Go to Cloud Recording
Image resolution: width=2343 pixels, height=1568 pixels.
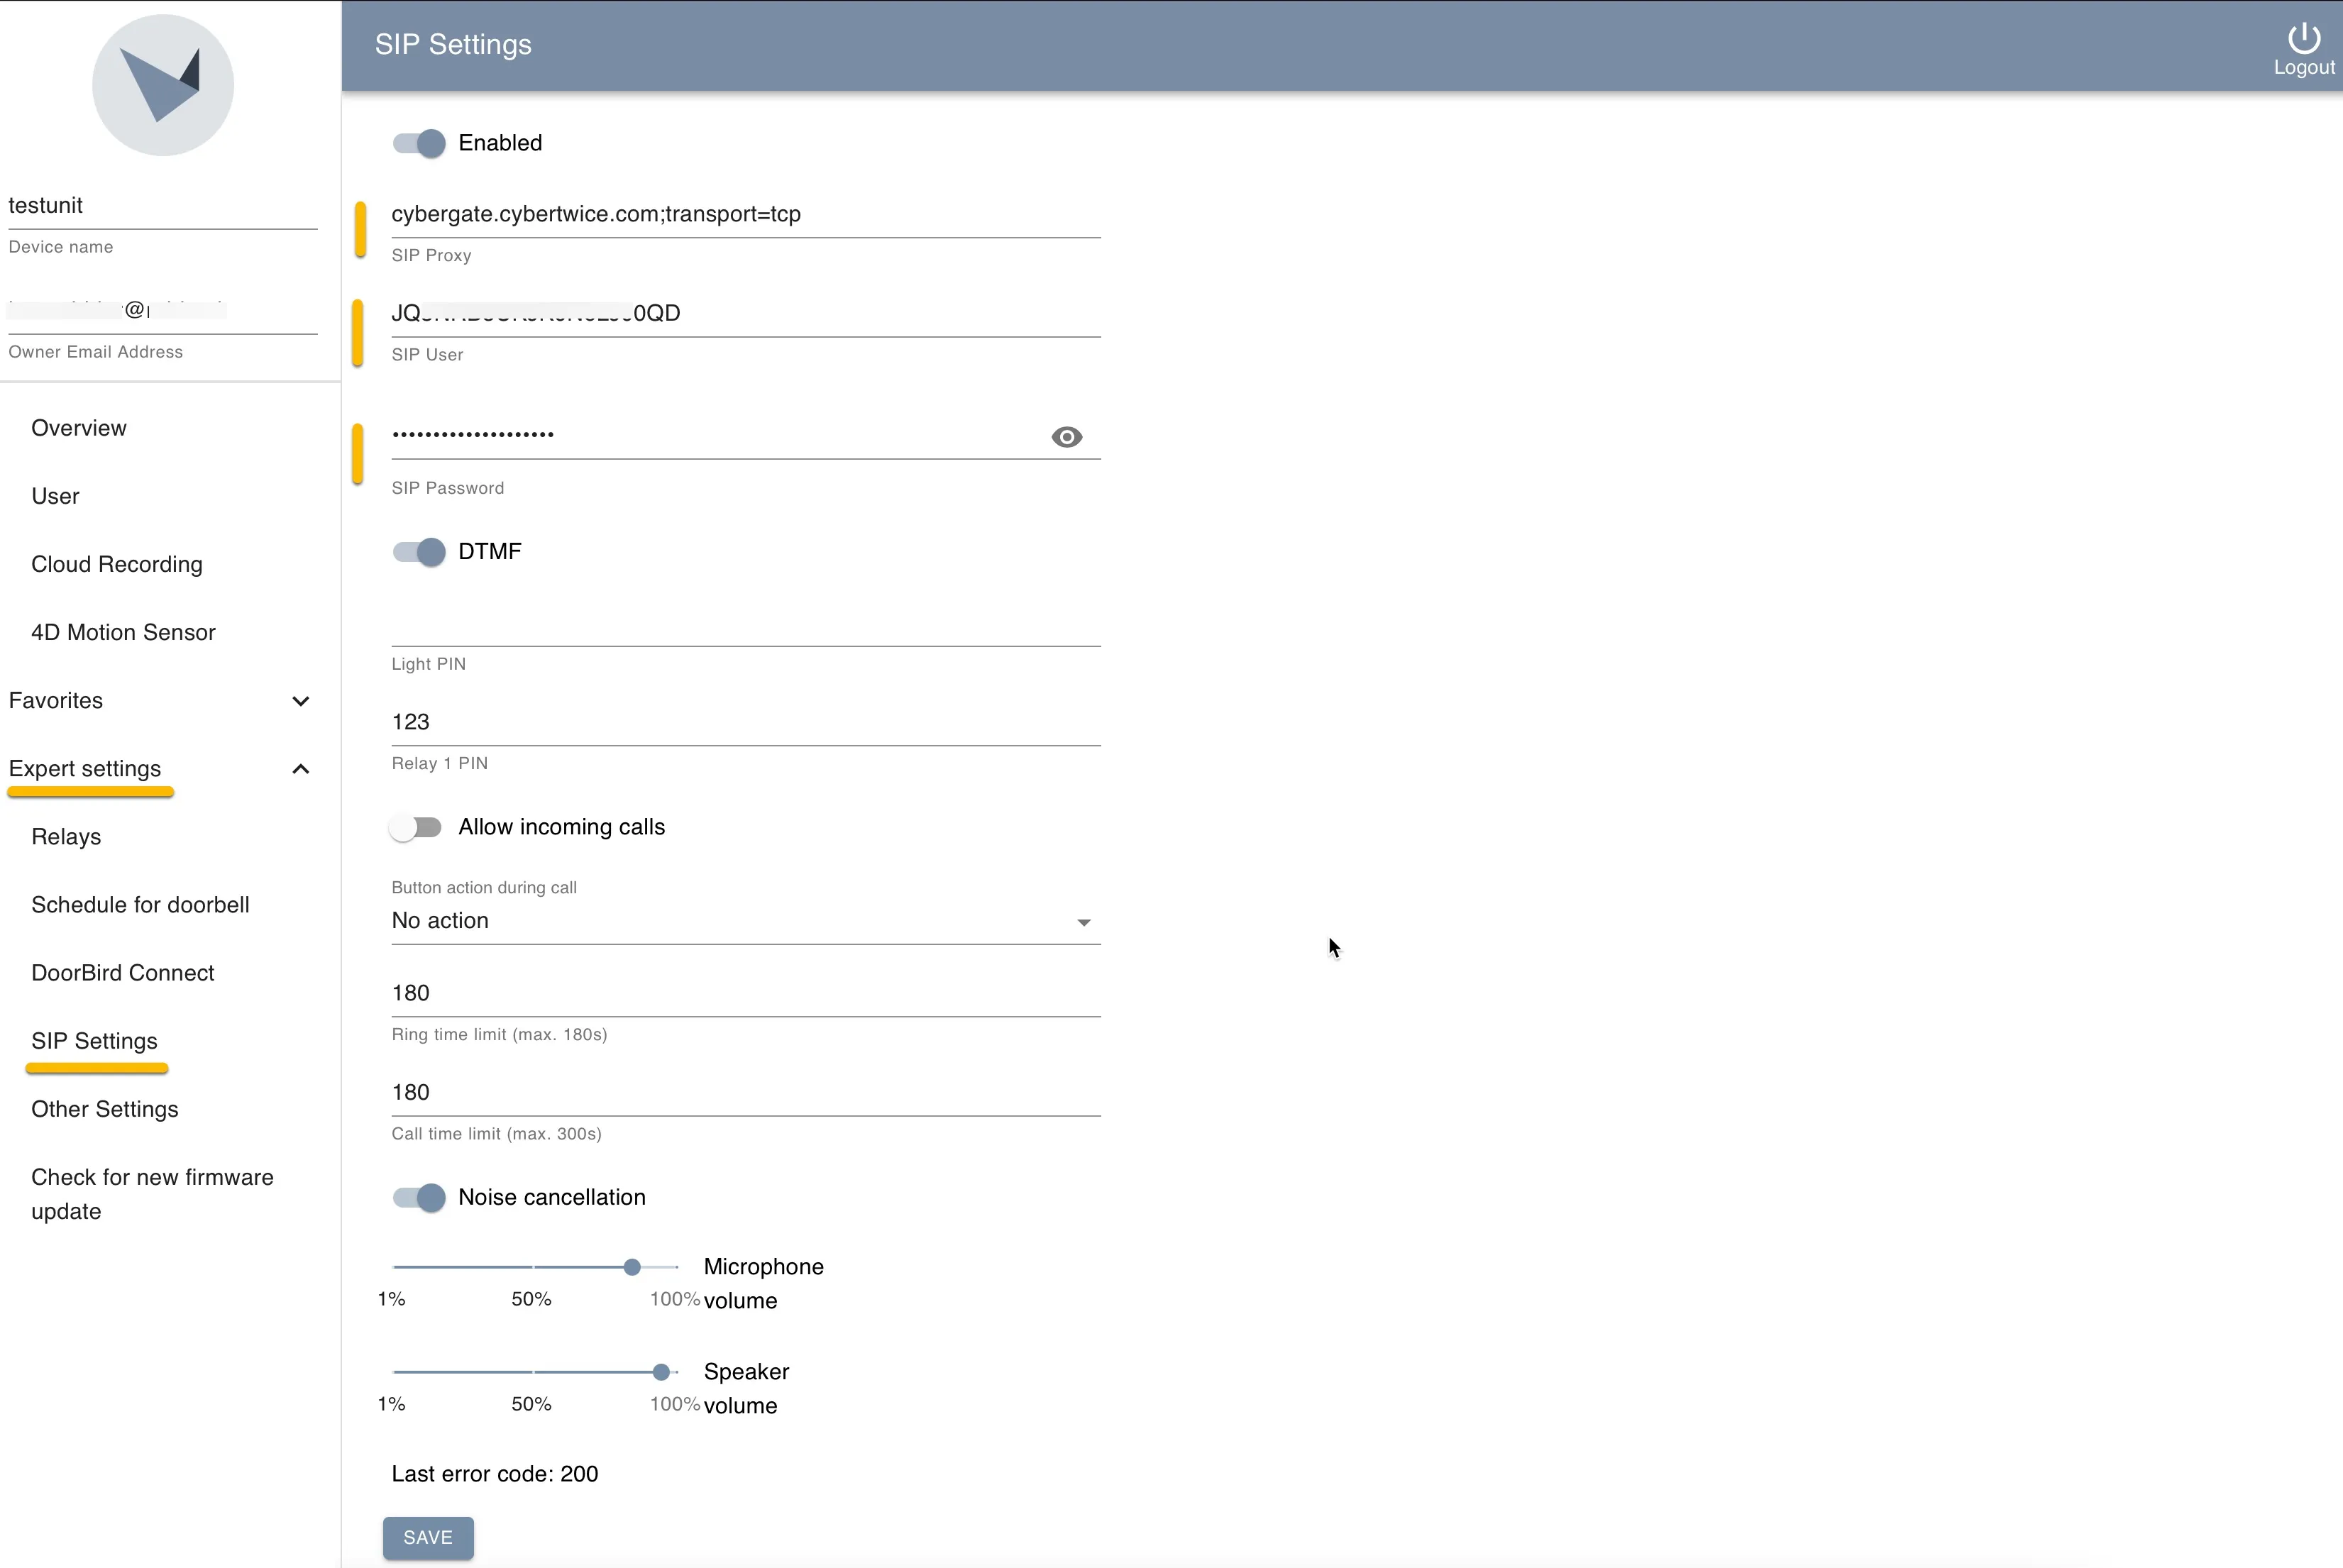tap(117, 564)
